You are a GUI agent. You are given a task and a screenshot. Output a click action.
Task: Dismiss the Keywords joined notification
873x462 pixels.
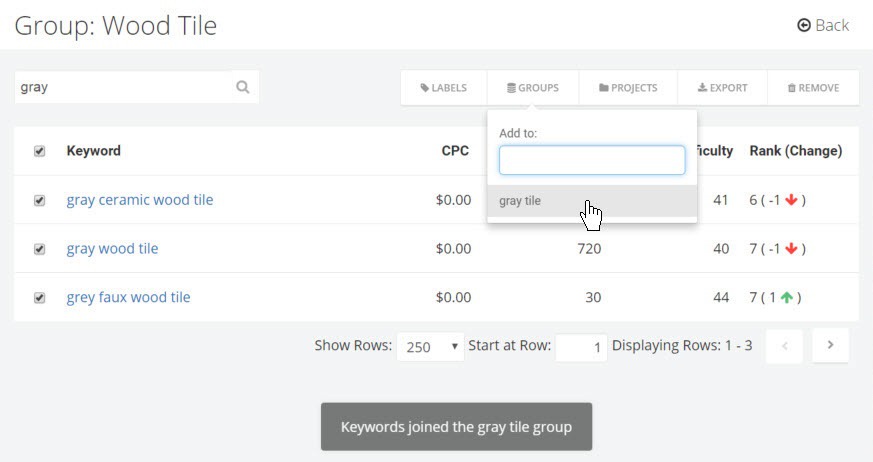pyautogui.click(x=456, y=427)
